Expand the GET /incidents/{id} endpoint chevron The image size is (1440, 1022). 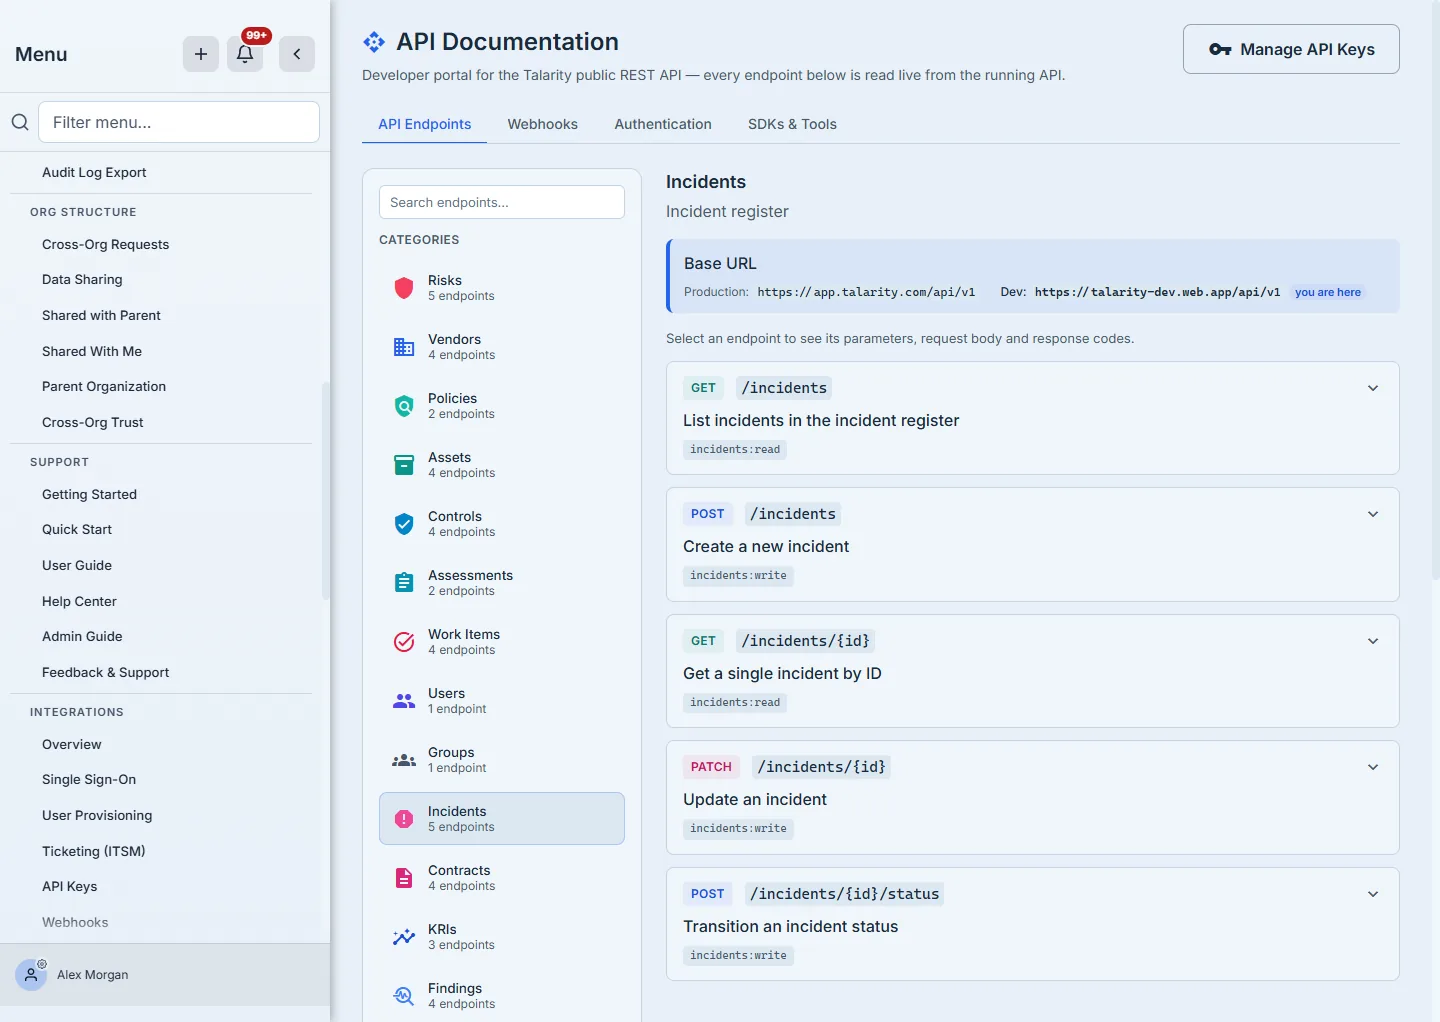pos(1373,641)
